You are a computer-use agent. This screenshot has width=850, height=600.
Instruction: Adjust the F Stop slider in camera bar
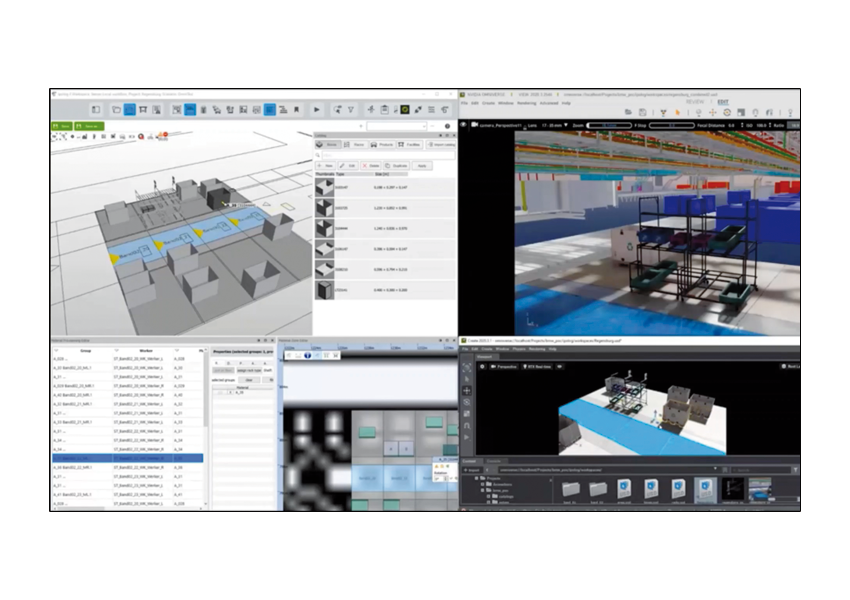[672, 125]
